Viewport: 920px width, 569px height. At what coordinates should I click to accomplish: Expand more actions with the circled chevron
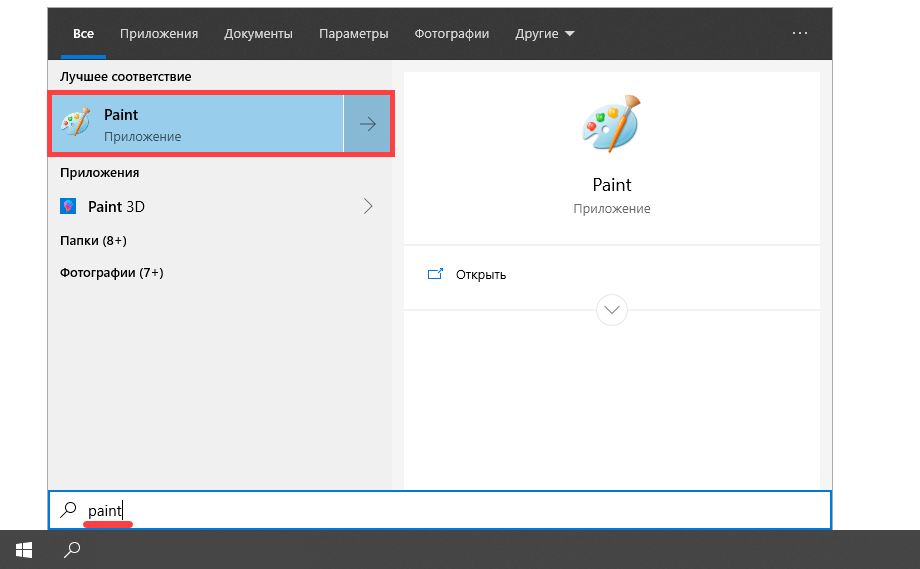coord(611,309)
